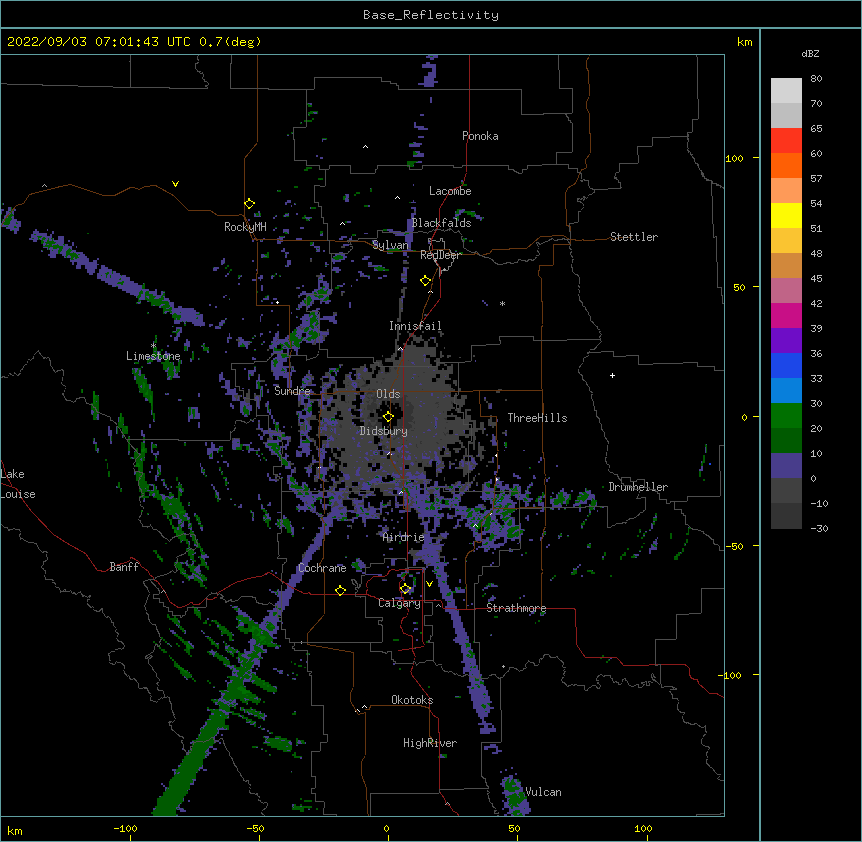Click the yellow marker below Cochrane label
862x842 pixels.
click(x=340, y=590)
